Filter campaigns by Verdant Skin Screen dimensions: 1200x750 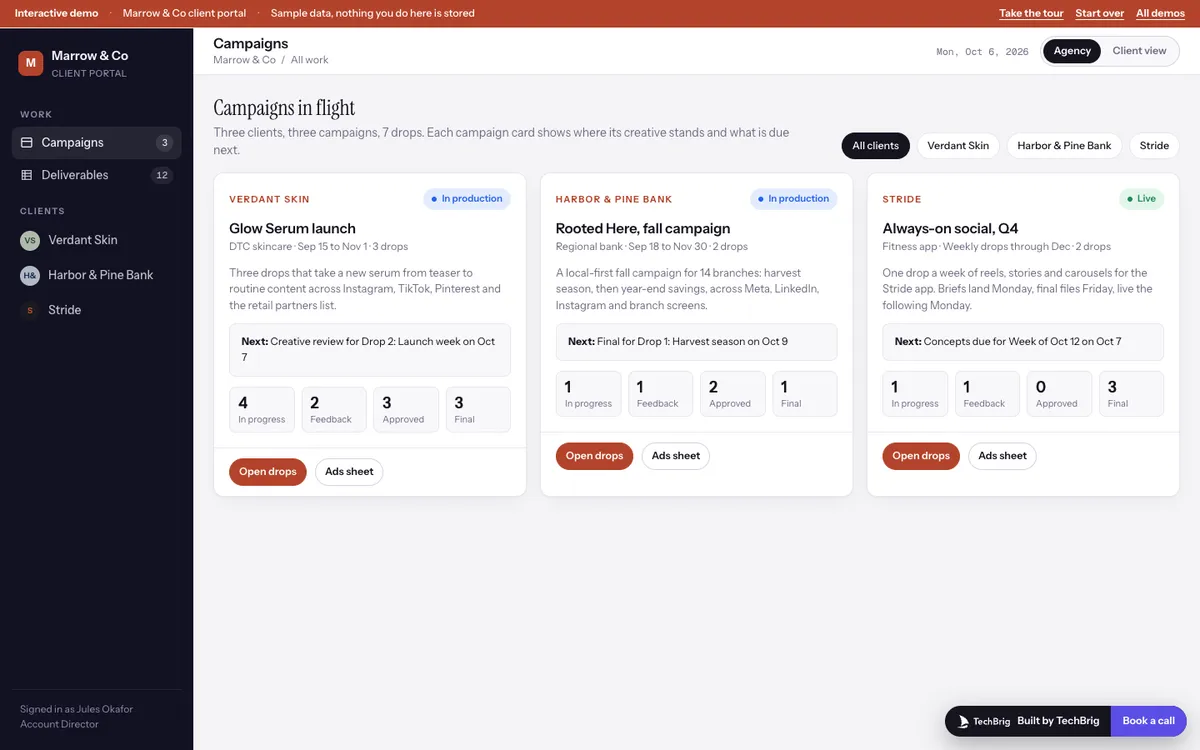pos(958,146)
